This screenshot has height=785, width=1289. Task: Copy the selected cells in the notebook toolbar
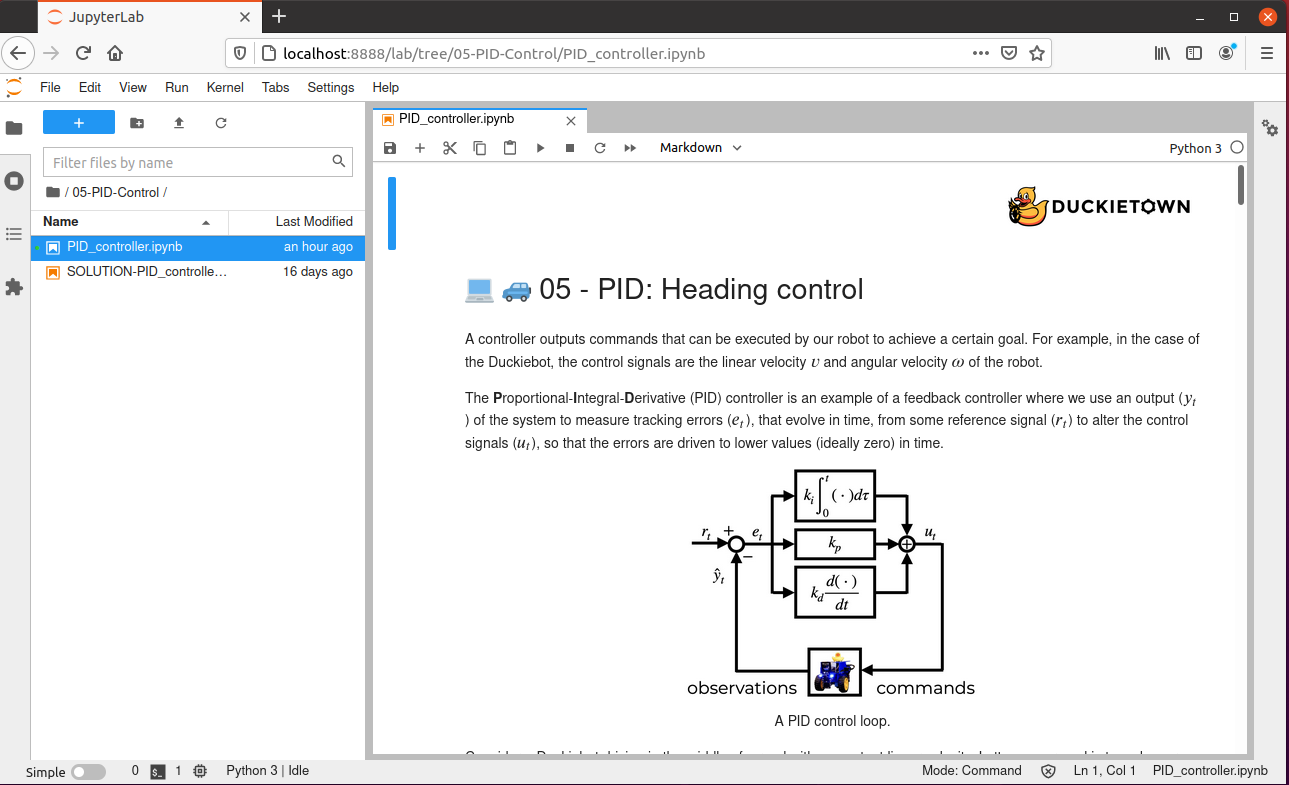pyautogui.click(x=480, y=148)
